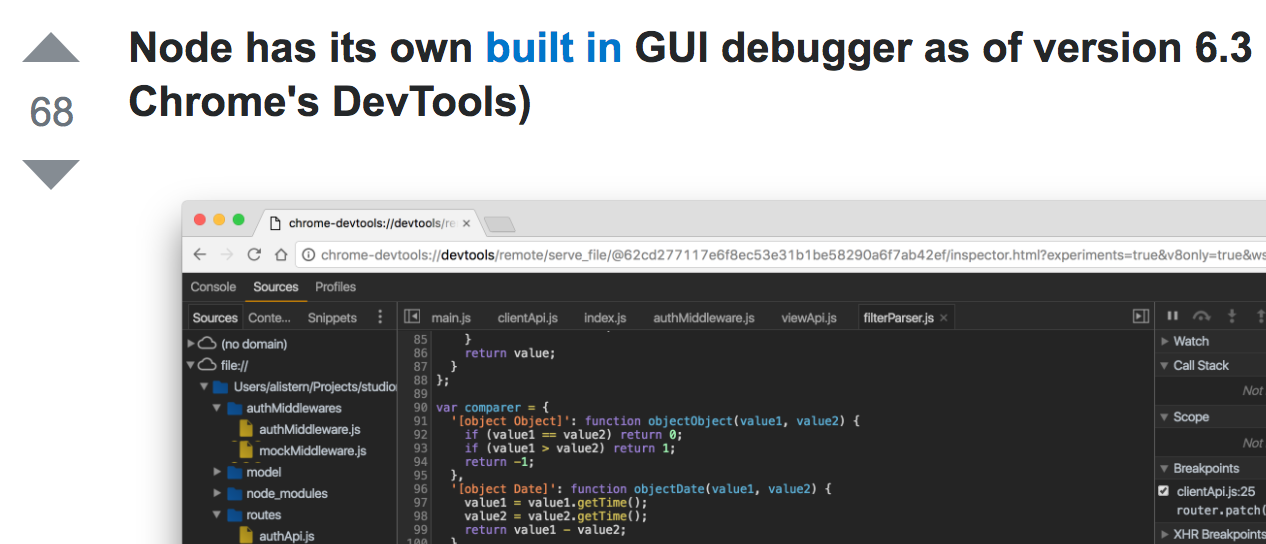Switch to the Console panel tab
Screen dimensions: 1266x544
click(213, 286)
